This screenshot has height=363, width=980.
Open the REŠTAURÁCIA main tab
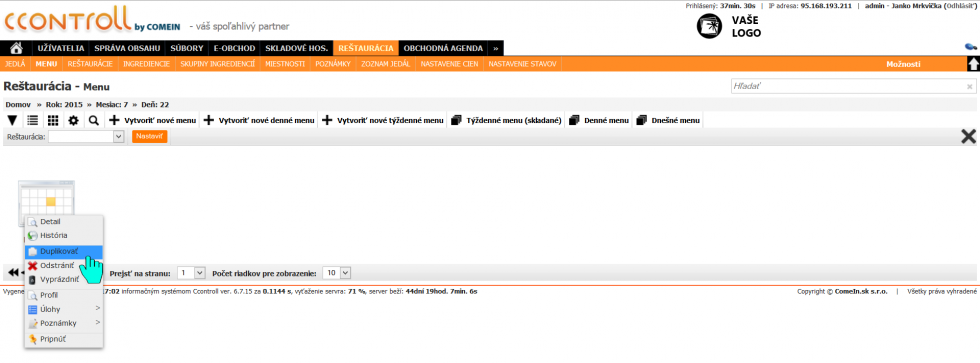[366, 48]
